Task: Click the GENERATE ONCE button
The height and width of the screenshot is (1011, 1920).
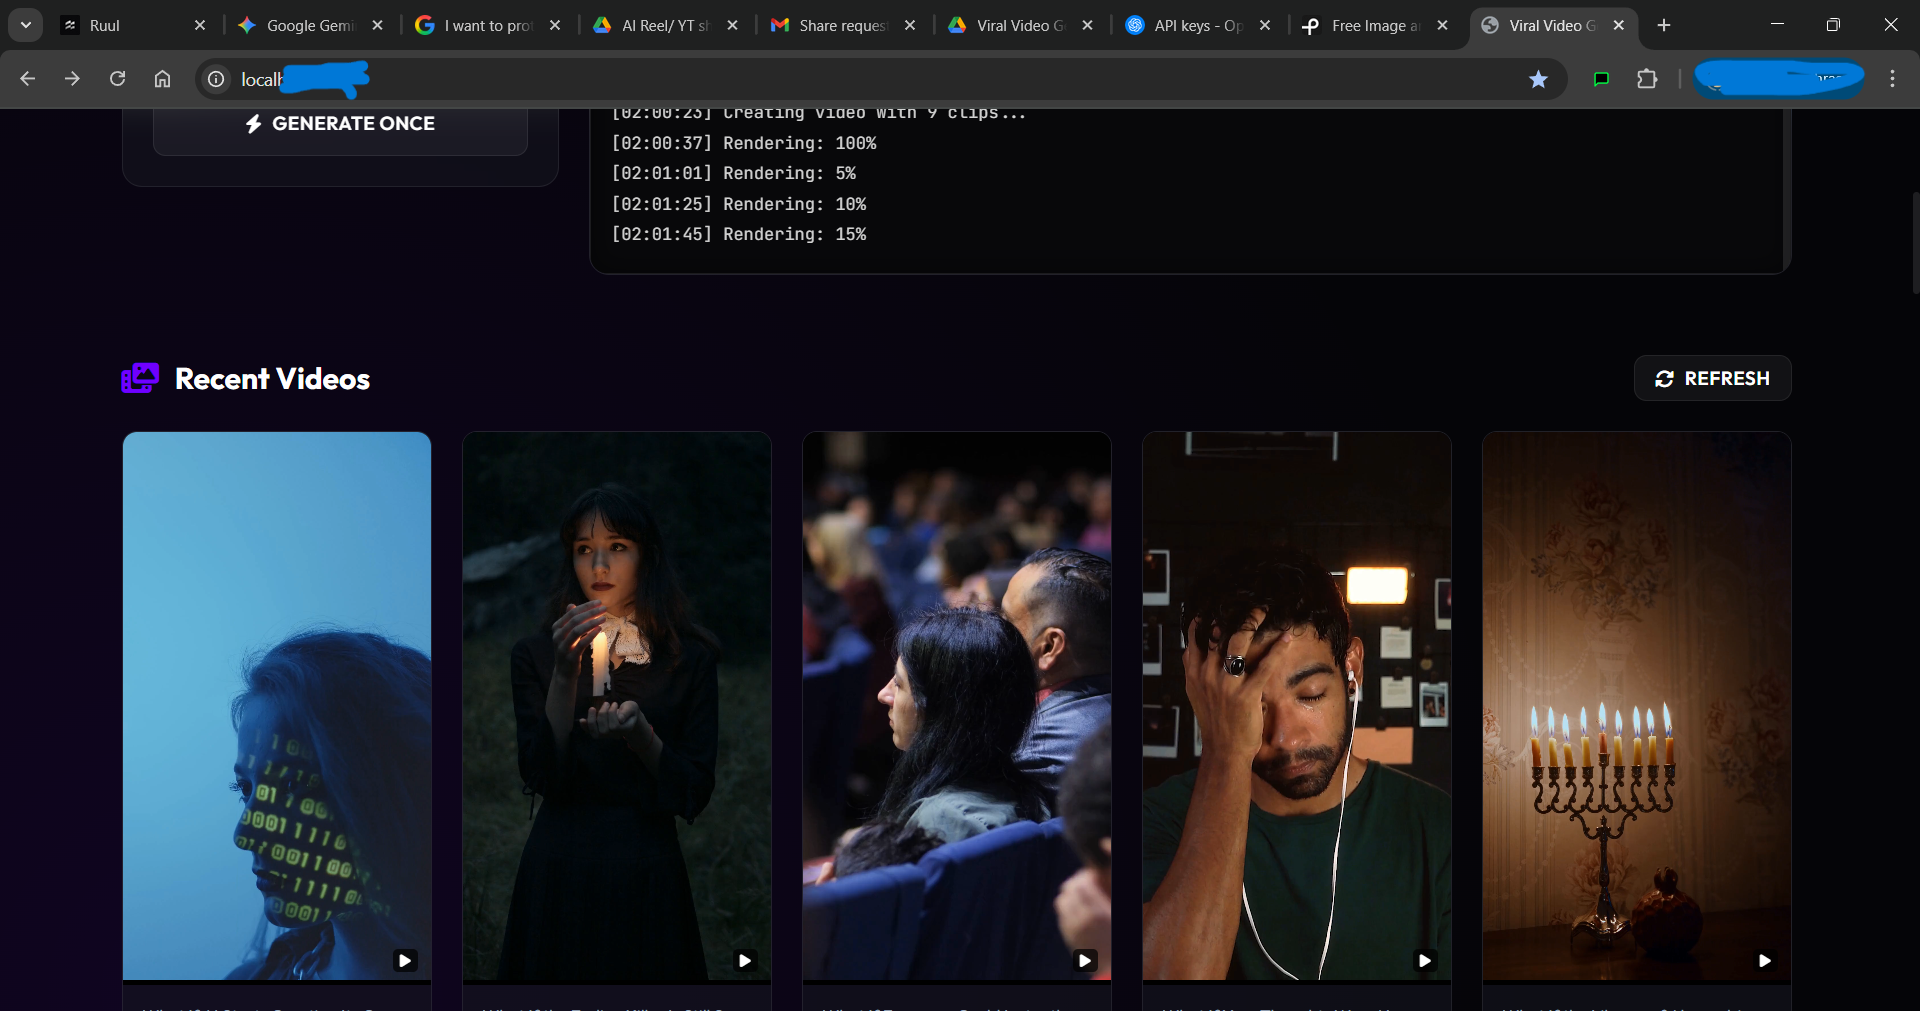Action: click(340, 123)
